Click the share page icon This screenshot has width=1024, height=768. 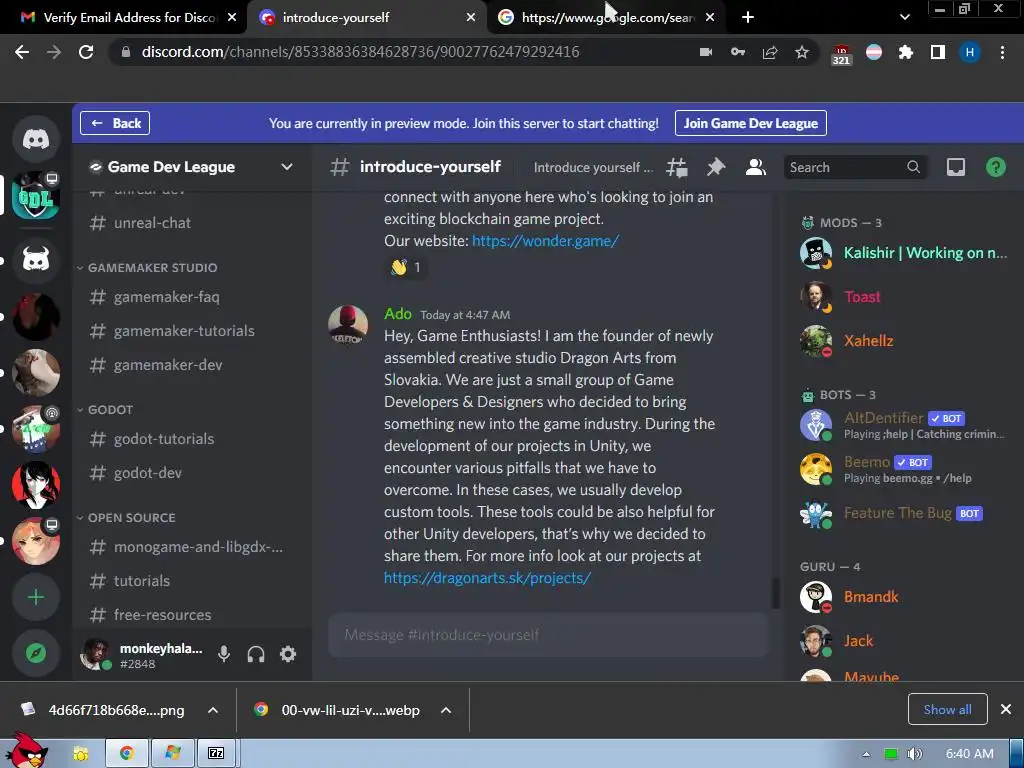pos(770,52)
